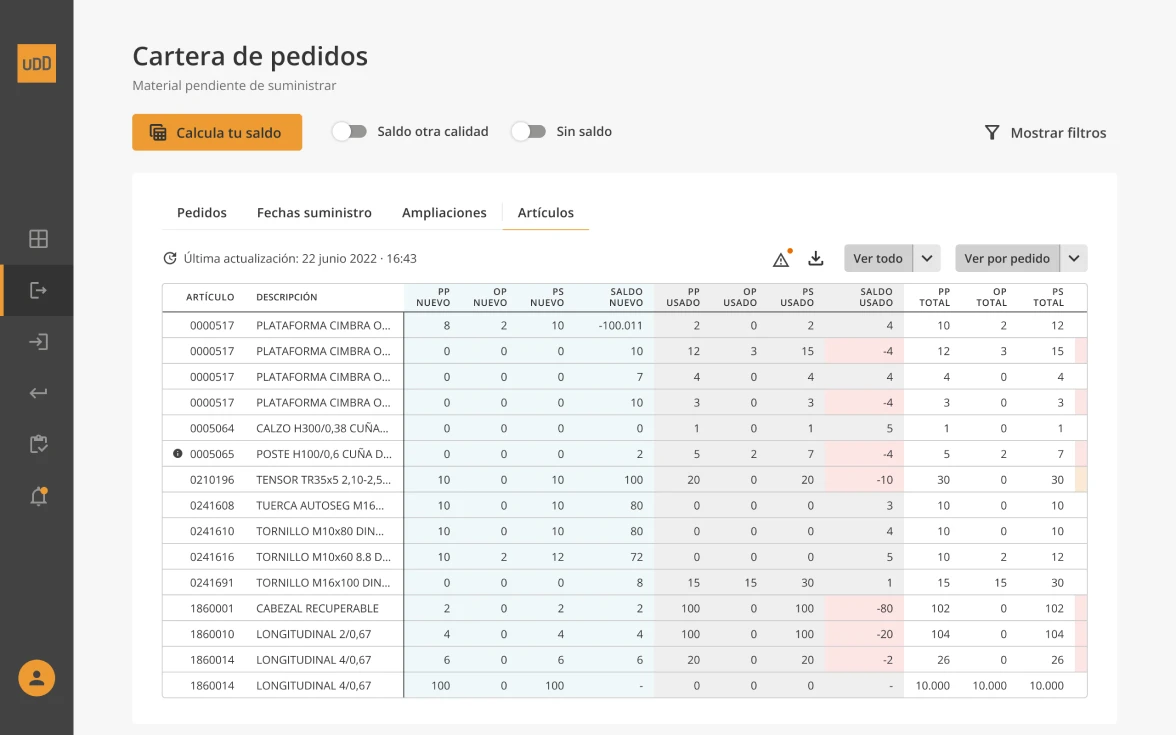
Task: Click the Última actualización timestamp text
Action: (300, 258)
